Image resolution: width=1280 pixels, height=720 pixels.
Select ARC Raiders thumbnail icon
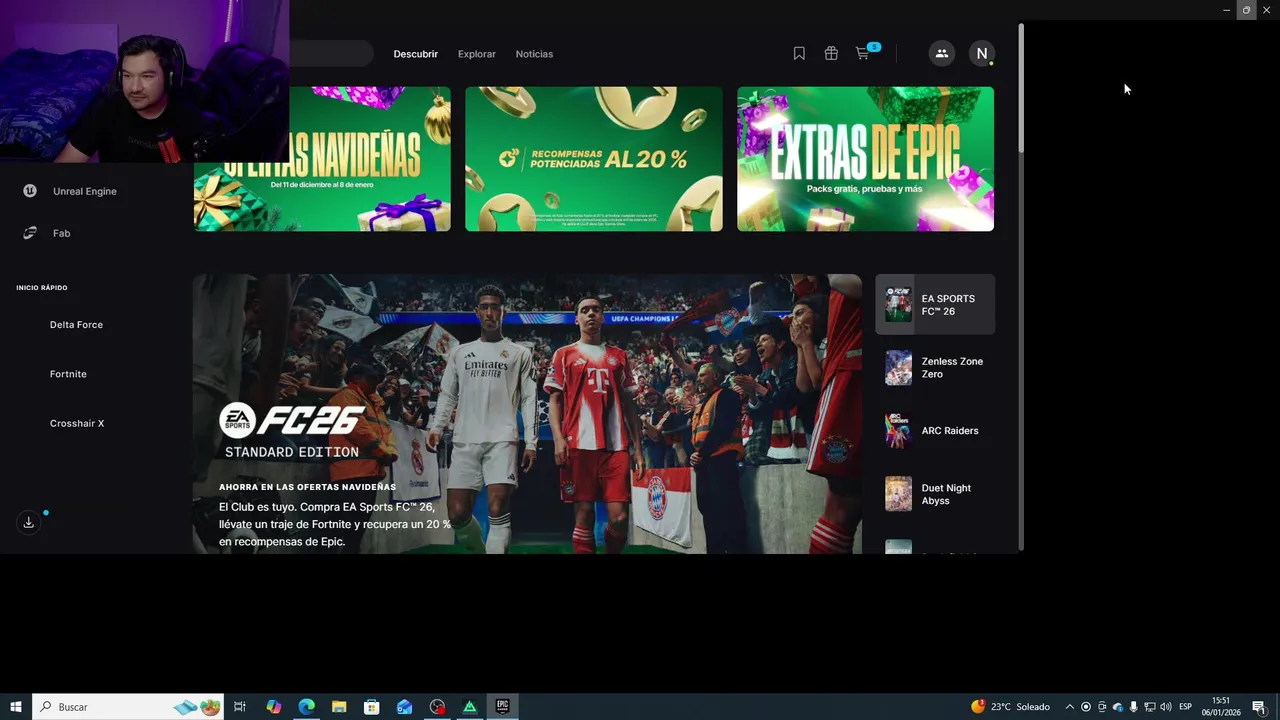898,431
